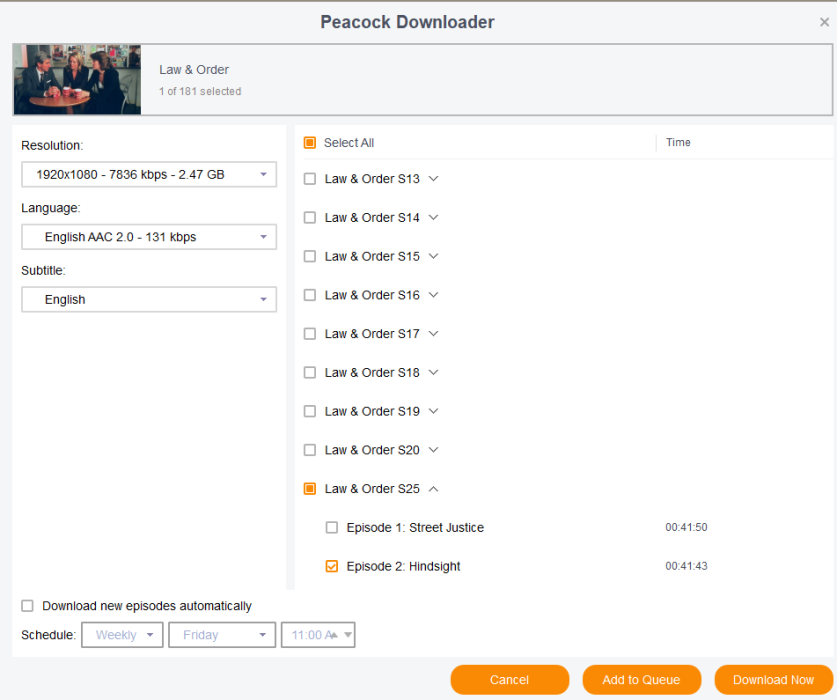837x700 pixels.
Task: Check the Law & Order S20 checkbox
Action: pos(310,450)
